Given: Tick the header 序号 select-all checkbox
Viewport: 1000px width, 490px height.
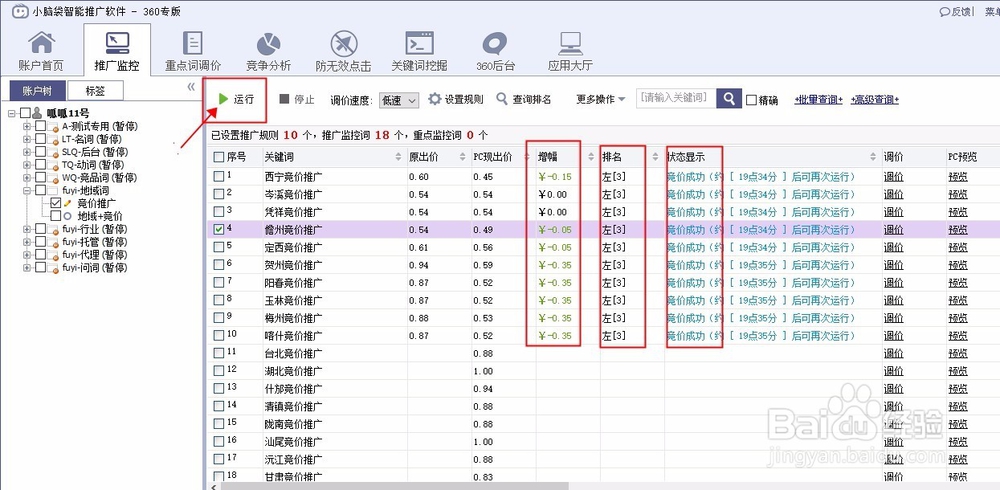Looking at the screenshot, I should point(219,157).
